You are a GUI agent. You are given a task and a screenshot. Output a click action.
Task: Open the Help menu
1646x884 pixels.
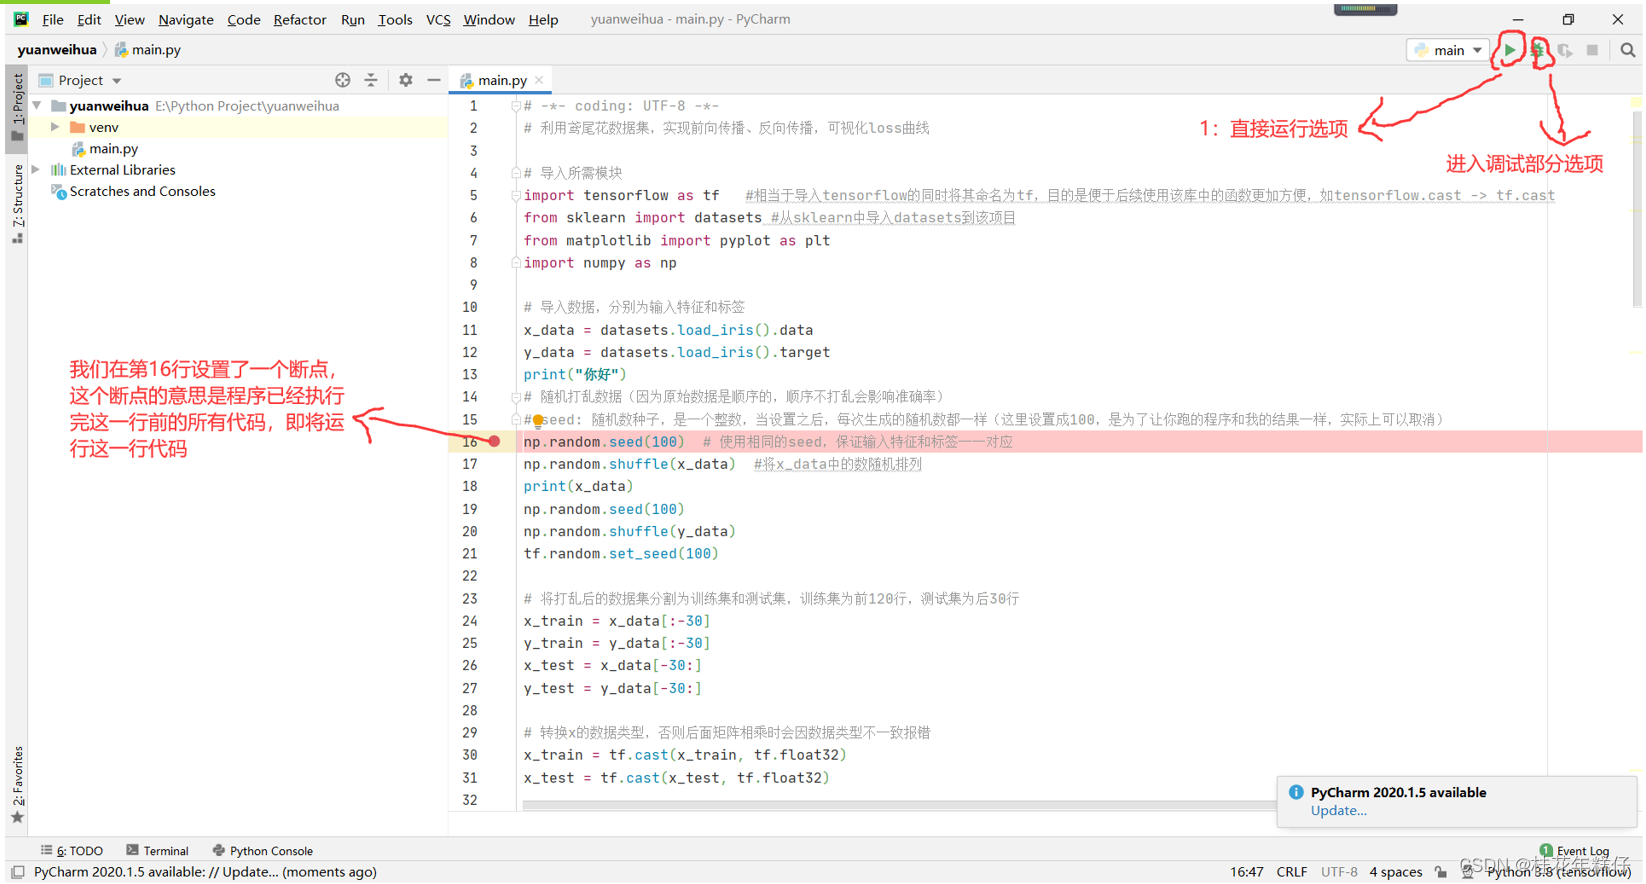pyautogui.click(x=543, y=20)
